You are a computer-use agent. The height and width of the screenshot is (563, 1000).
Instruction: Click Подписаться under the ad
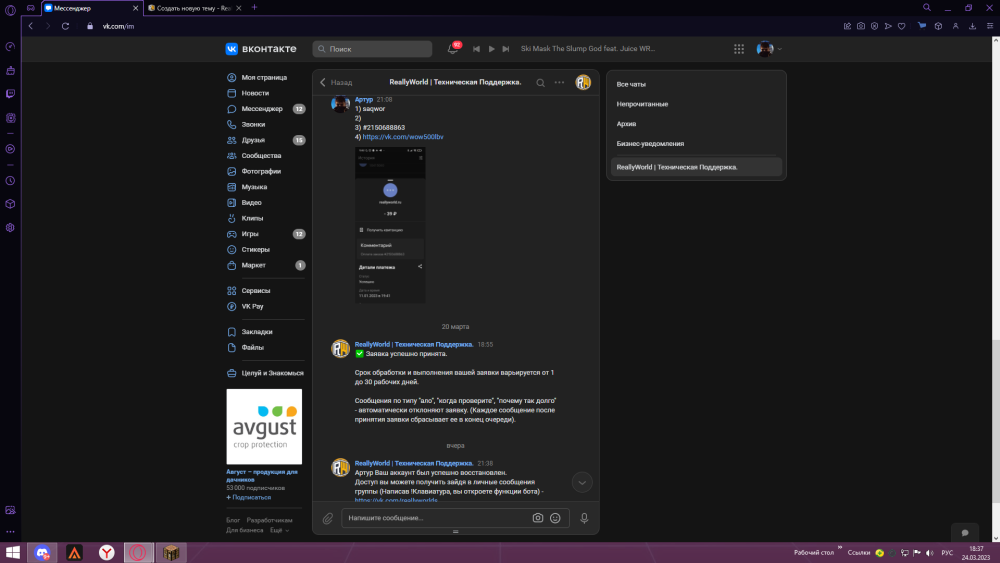[248, 497]
